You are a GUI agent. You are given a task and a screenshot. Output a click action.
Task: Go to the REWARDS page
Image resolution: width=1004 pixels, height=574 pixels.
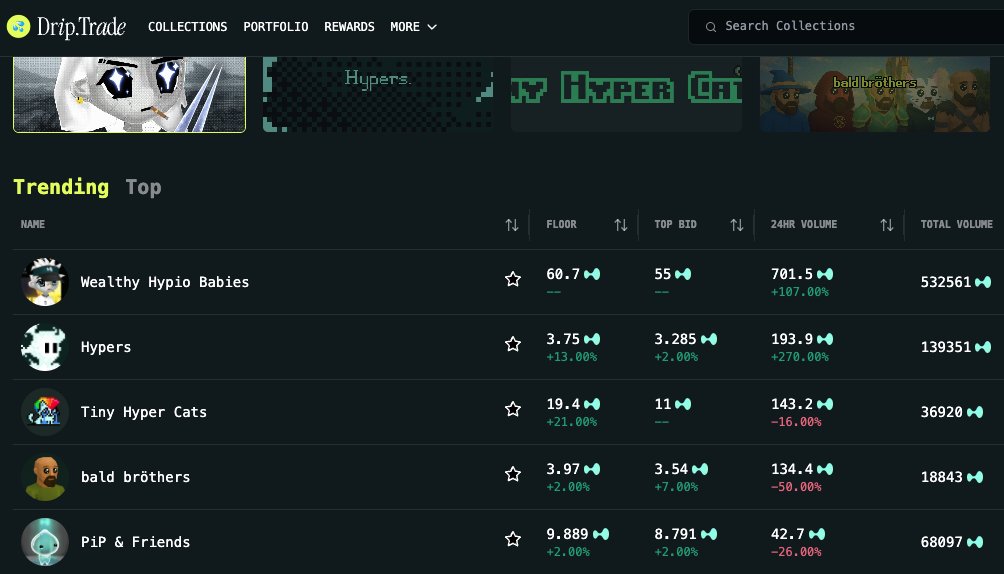click(x=349, y=27)
